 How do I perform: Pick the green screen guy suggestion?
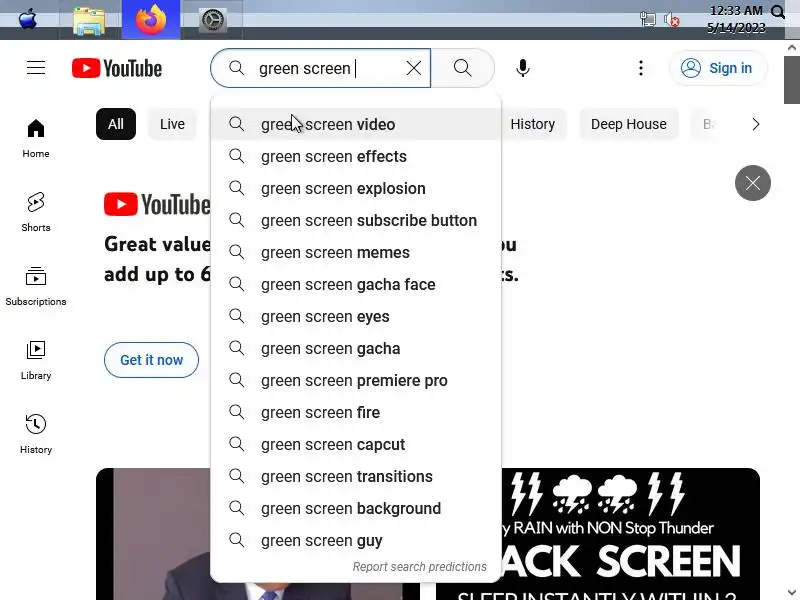click(x=356, y=540)
